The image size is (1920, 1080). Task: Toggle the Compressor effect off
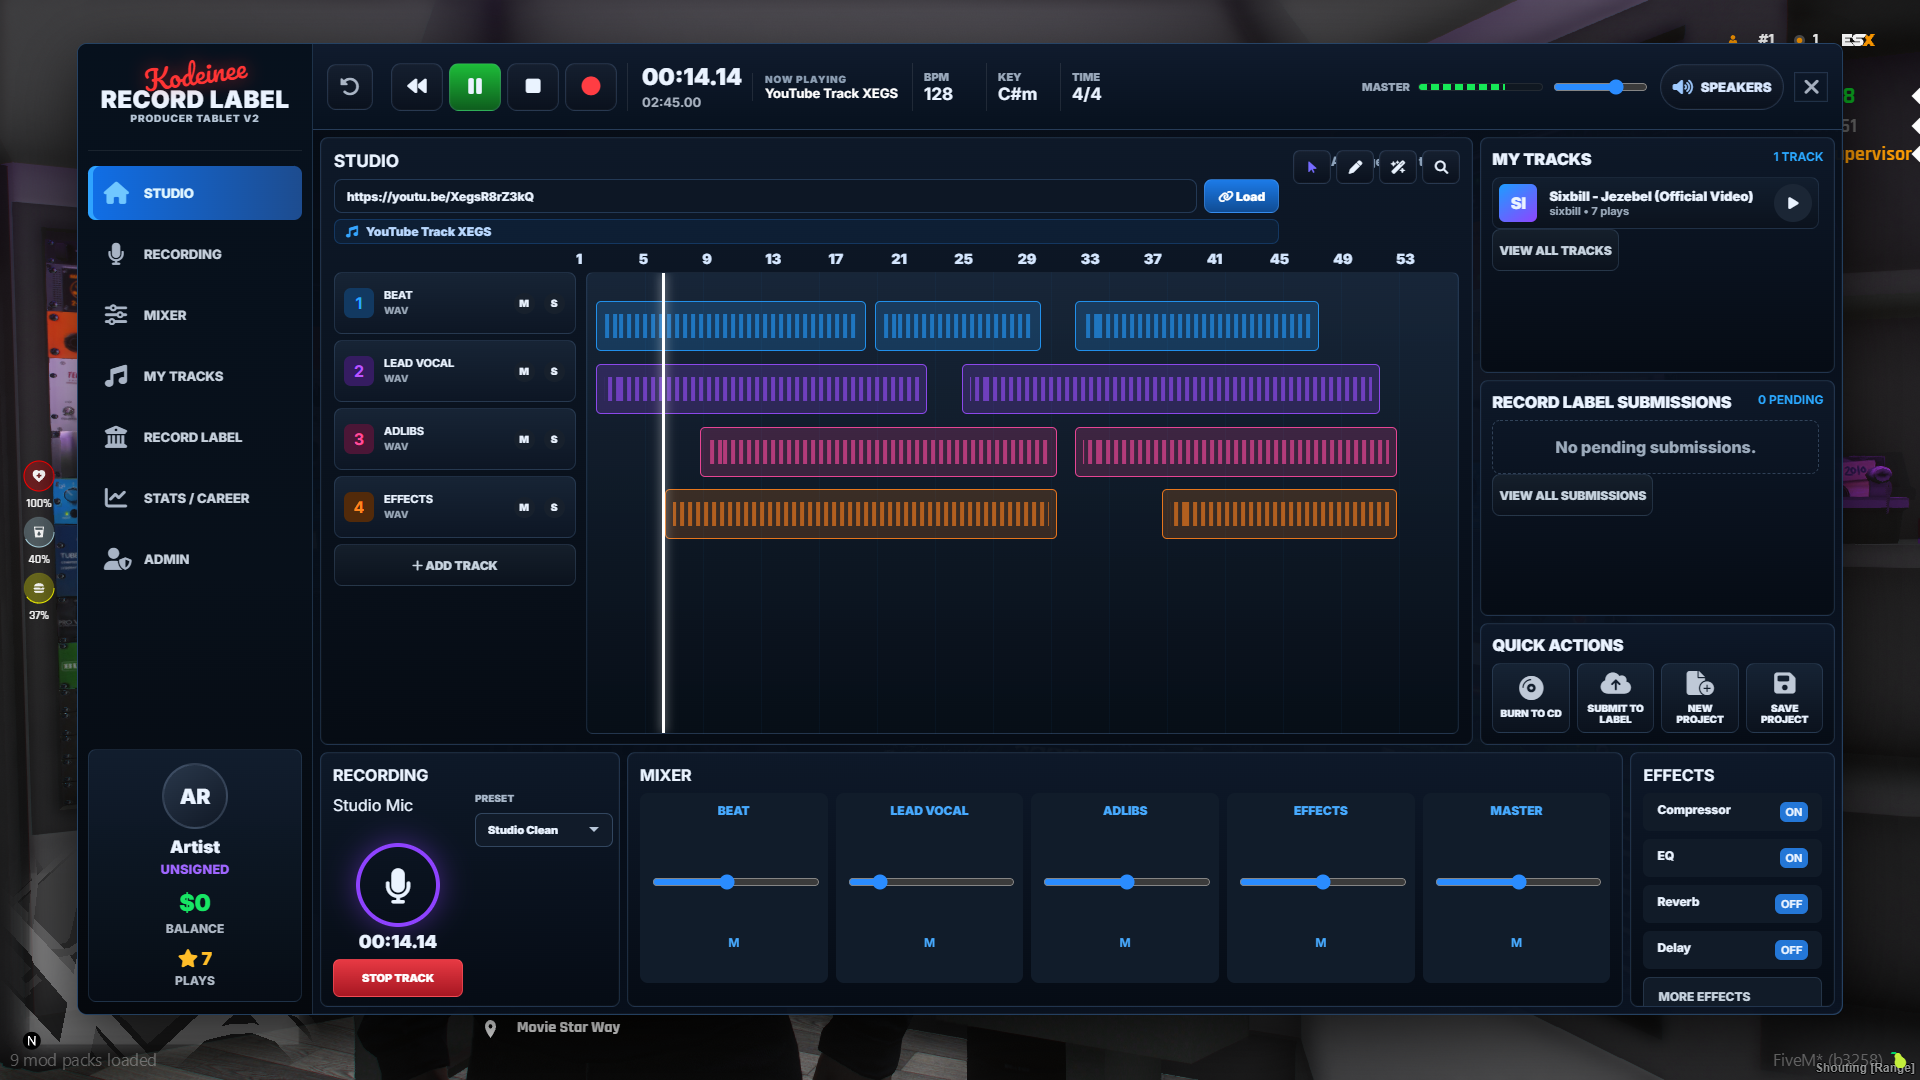pos(1793,812)
